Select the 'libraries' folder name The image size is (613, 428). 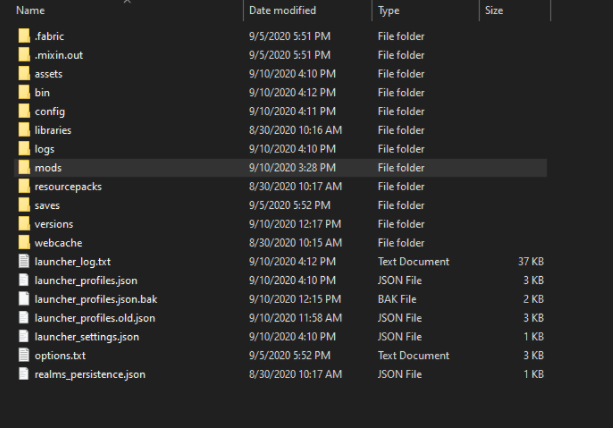tap(53, 130)
